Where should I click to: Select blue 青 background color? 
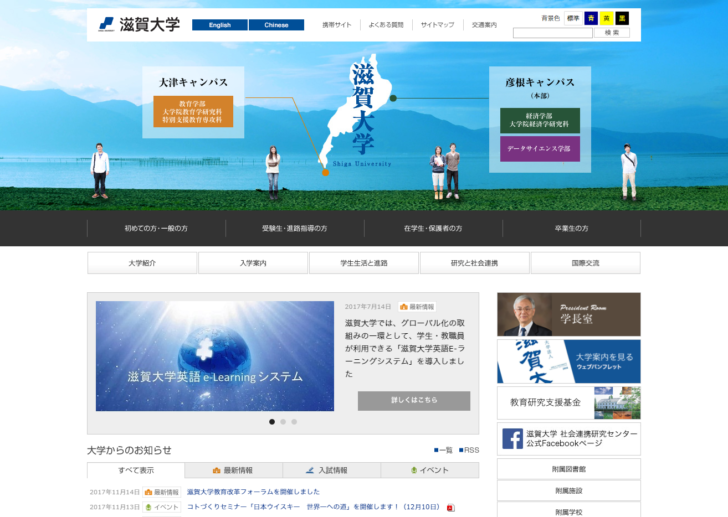[591, 18]
